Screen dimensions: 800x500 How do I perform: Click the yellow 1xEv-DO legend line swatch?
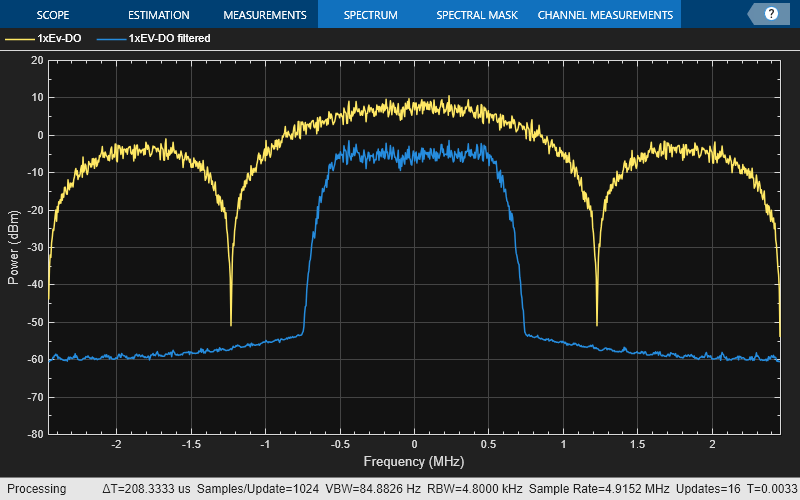click(x=19, y=39)
